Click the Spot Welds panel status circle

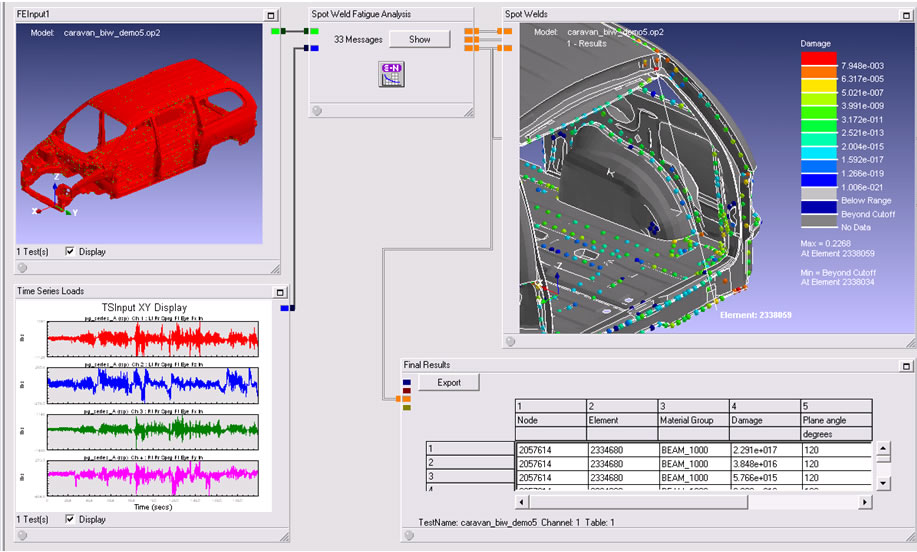click(510, 341)
